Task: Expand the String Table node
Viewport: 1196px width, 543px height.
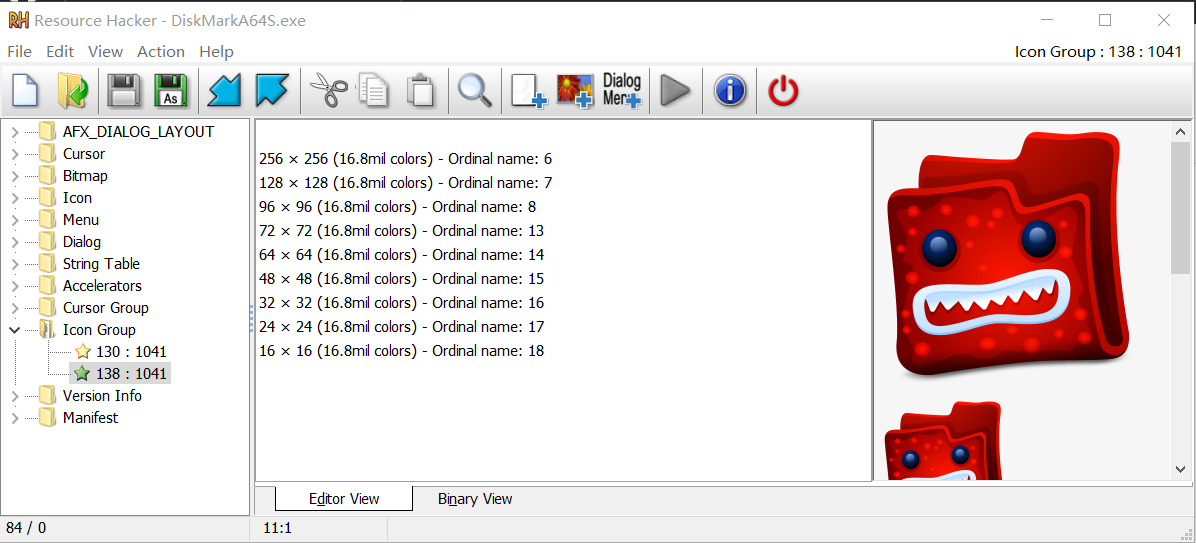Action: [15, 264]
